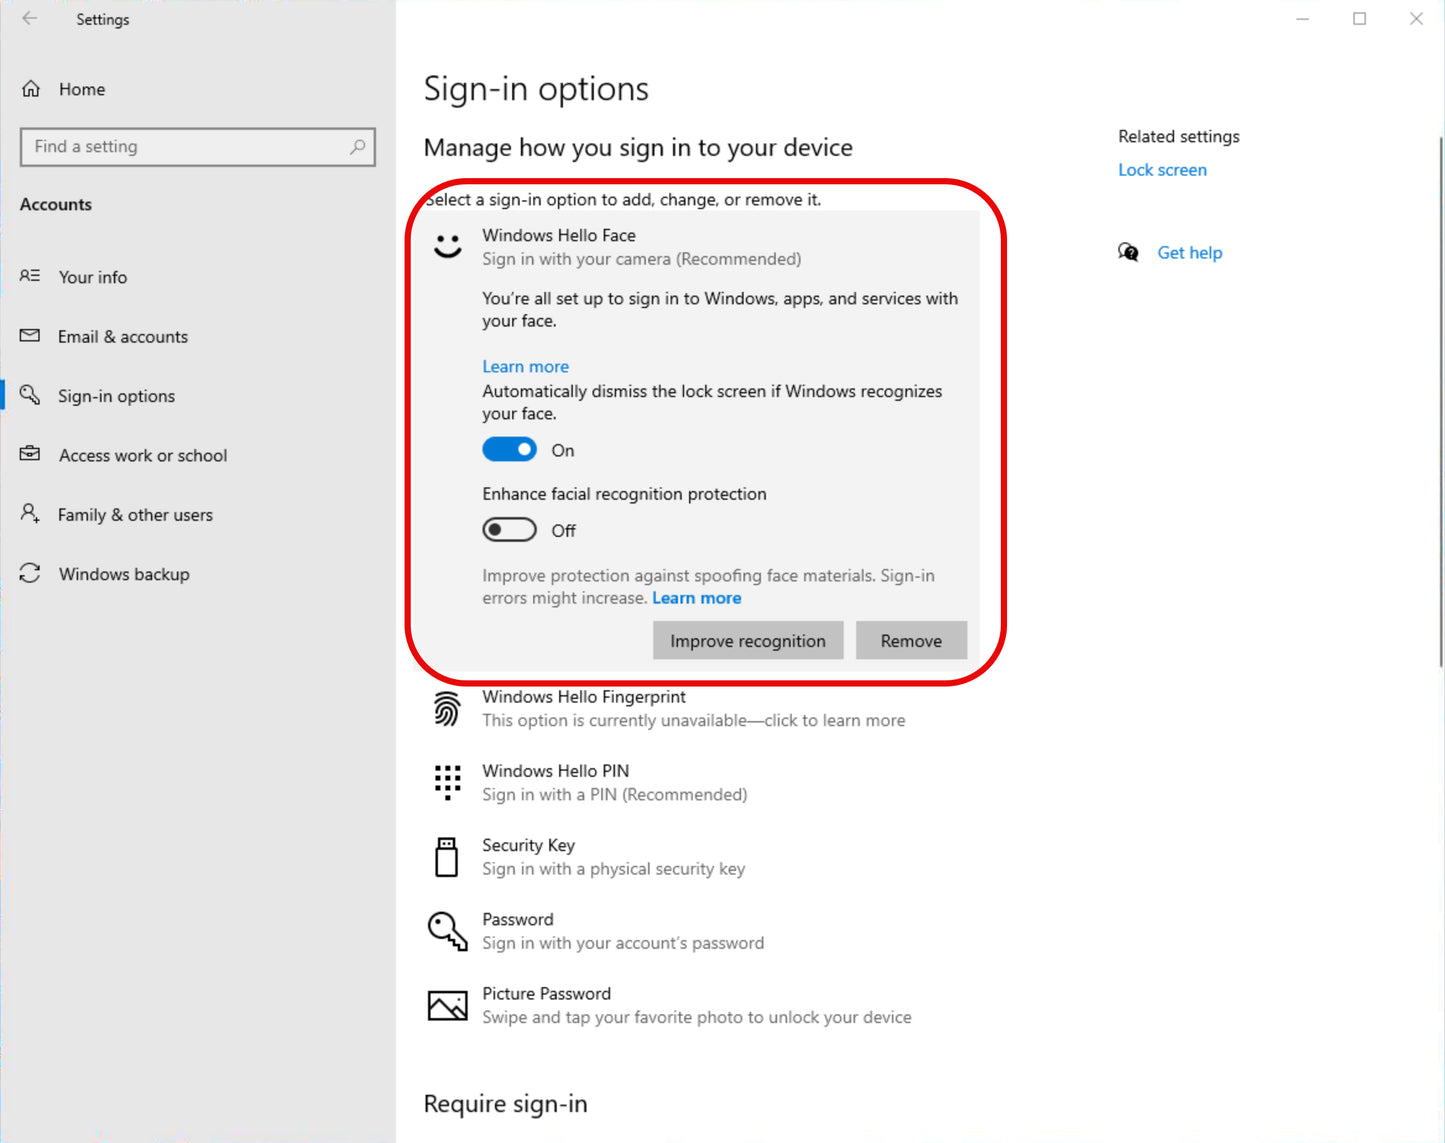The height and width of the screenshot is (1143, 1445).
Task: Click the Improve recognition button
Action: [x=748, y=640]
